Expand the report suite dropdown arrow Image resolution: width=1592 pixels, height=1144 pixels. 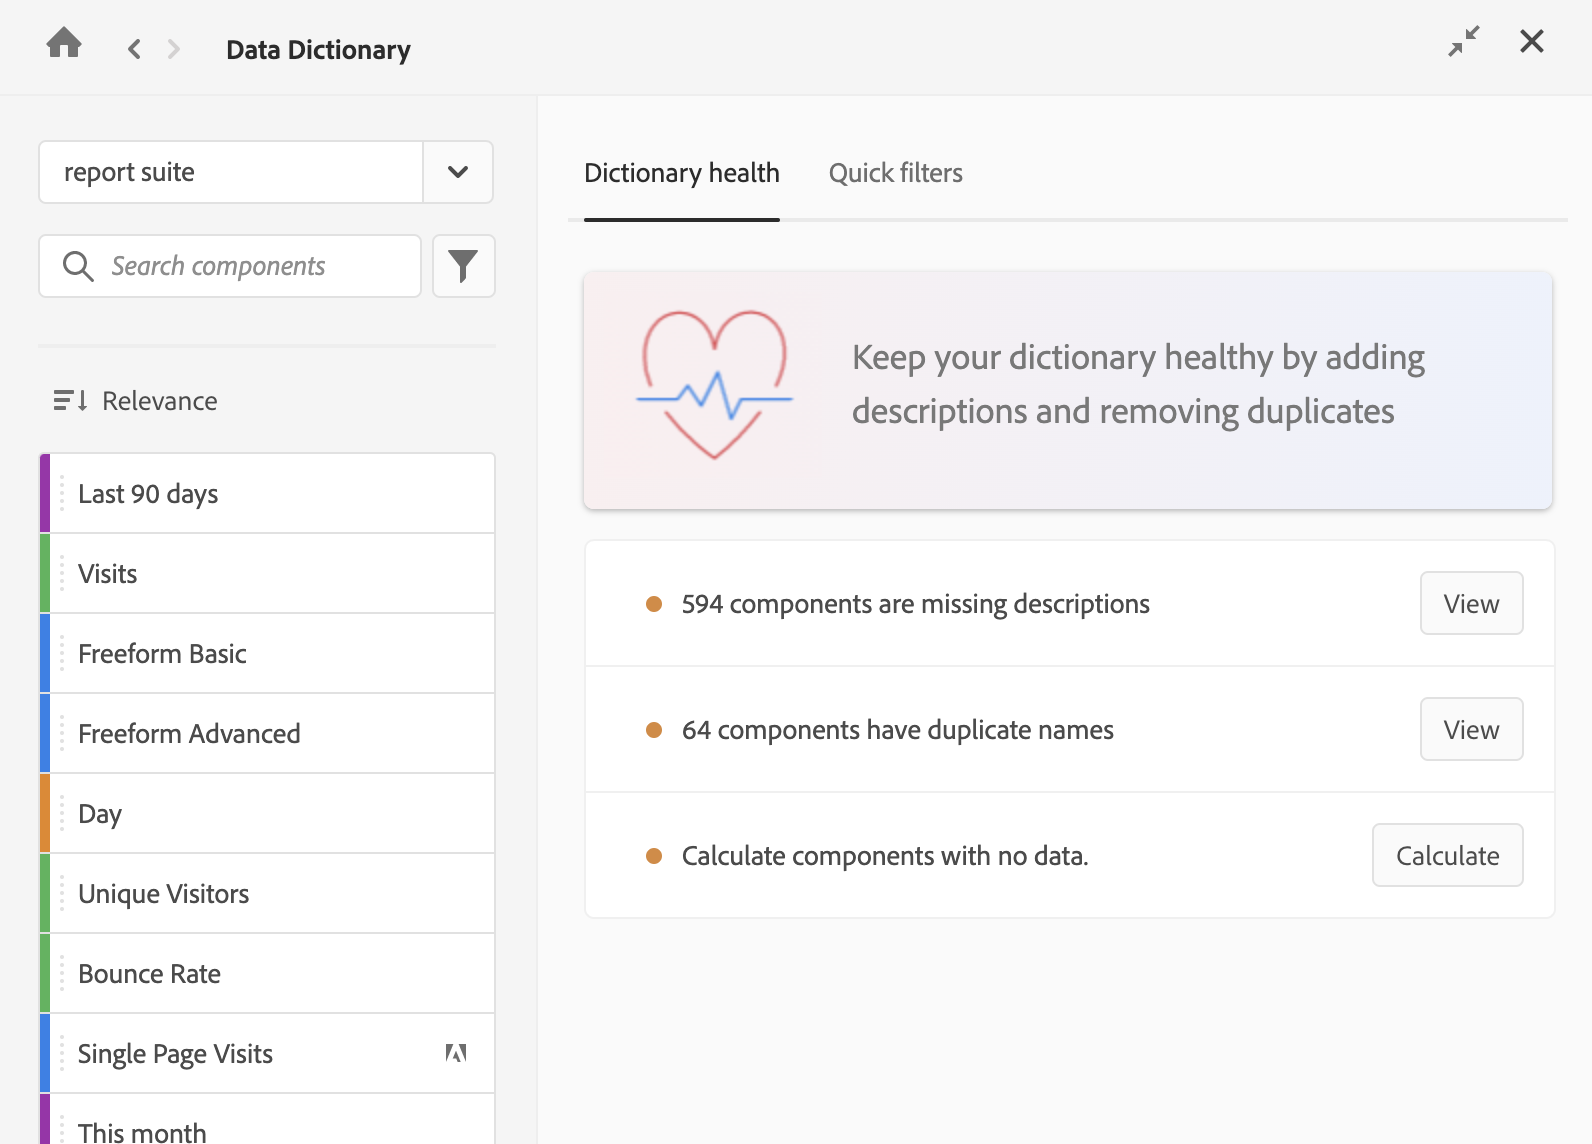(458, 172)
